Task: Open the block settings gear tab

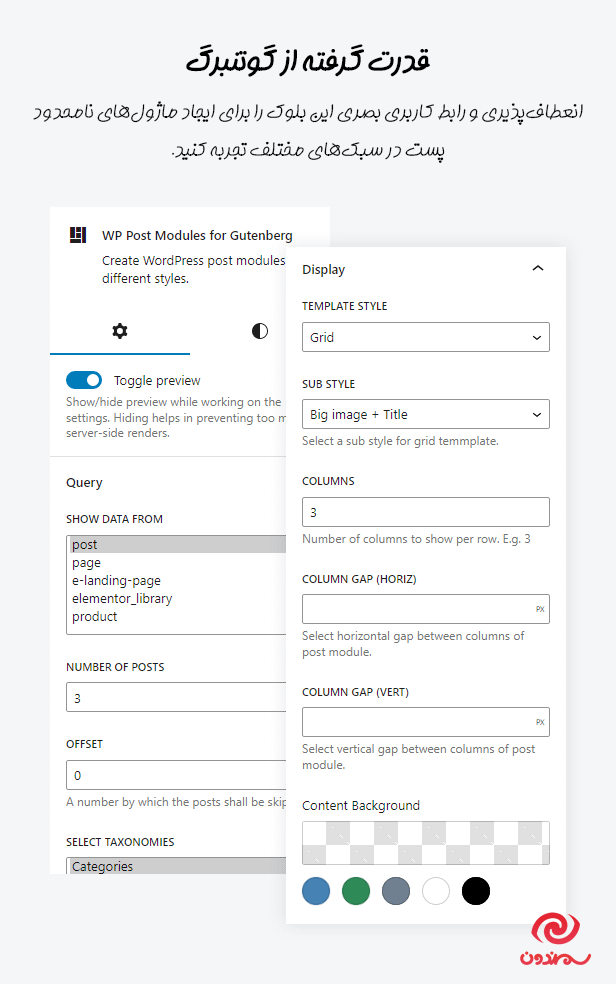Action: point(120,330)
